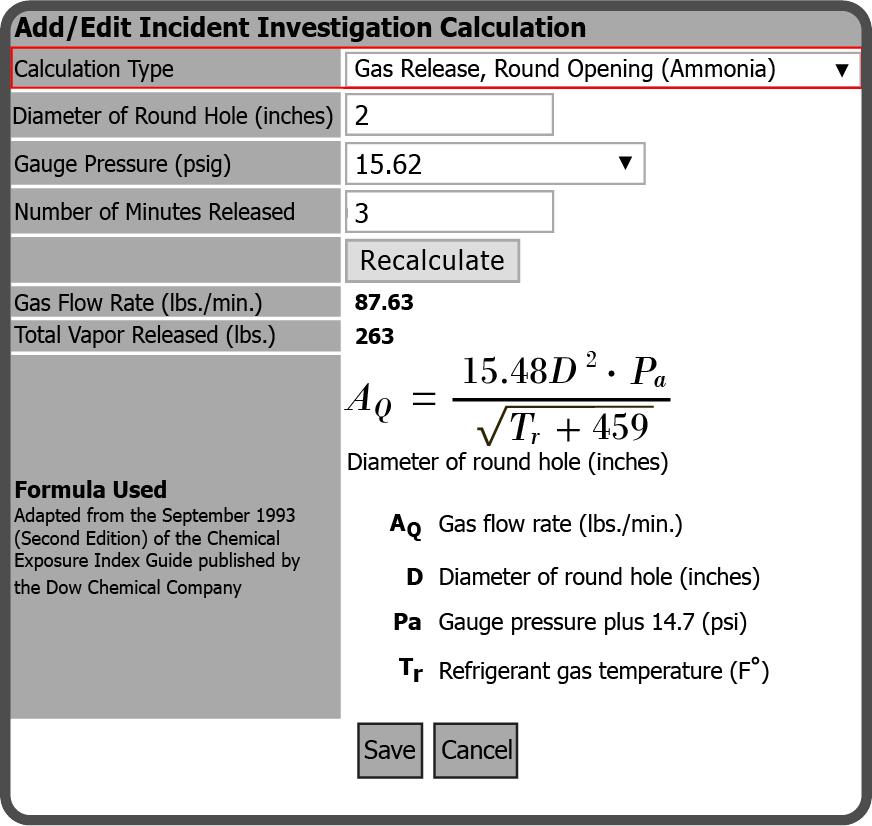This screenshot has width=872, height=826.
Task: Click the Gauge Pressure (psig) label
Action: [122, 164]
